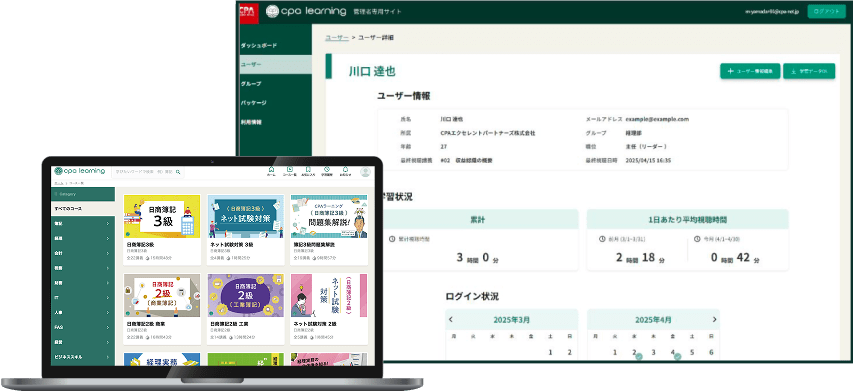This screenshot has width=853, height=391.
Task: Click example@example.com email address
Action: pyautogui.click(x=657, y=119)
